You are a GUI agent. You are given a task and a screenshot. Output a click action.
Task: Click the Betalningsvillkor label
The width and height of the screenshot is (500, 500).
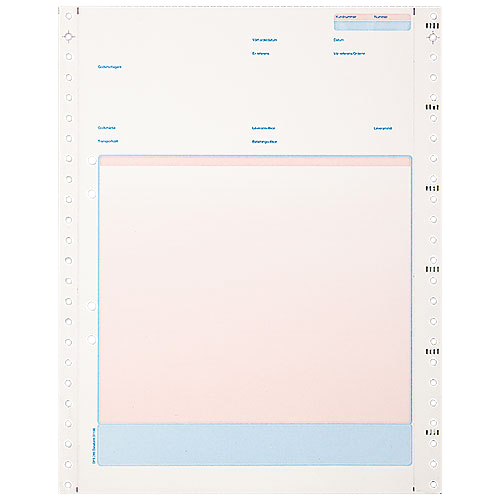click(264, 142)
